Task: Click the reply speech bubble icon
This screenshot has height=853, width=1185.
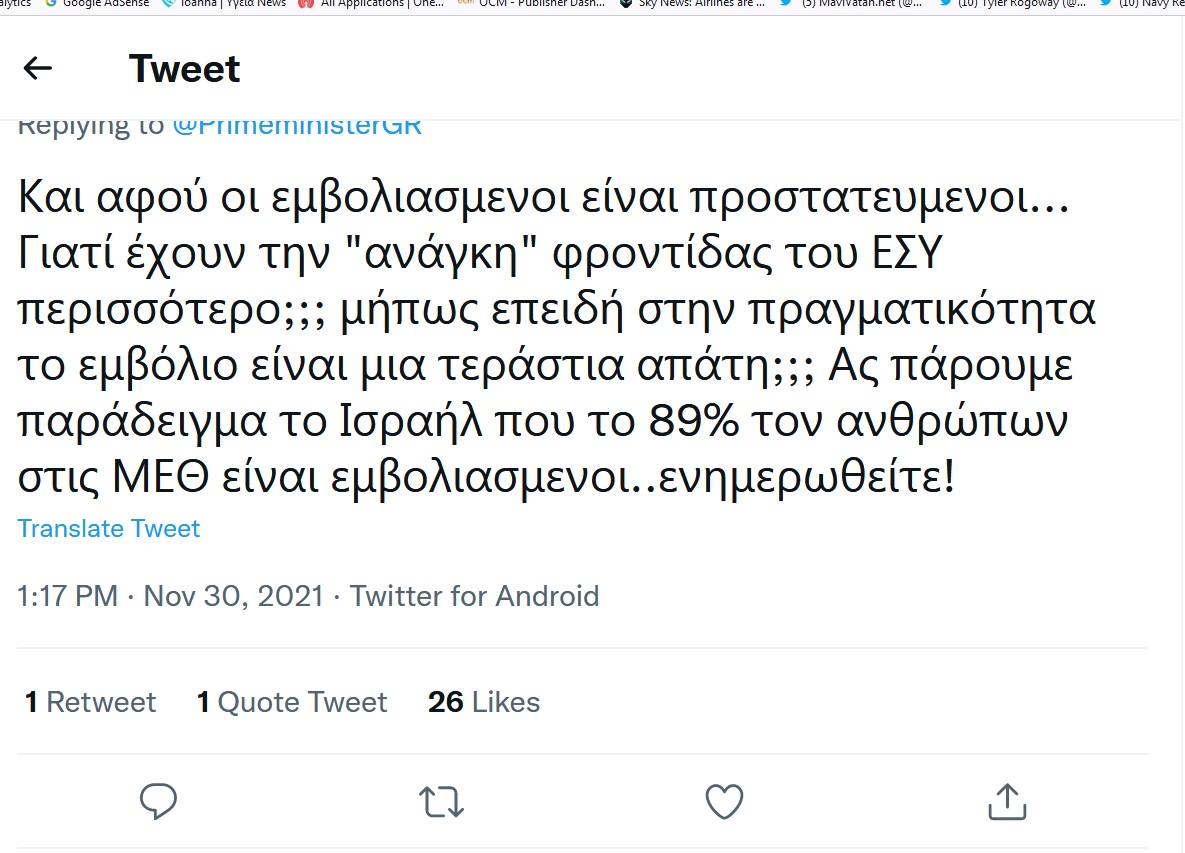Action: tap(158, 801)
